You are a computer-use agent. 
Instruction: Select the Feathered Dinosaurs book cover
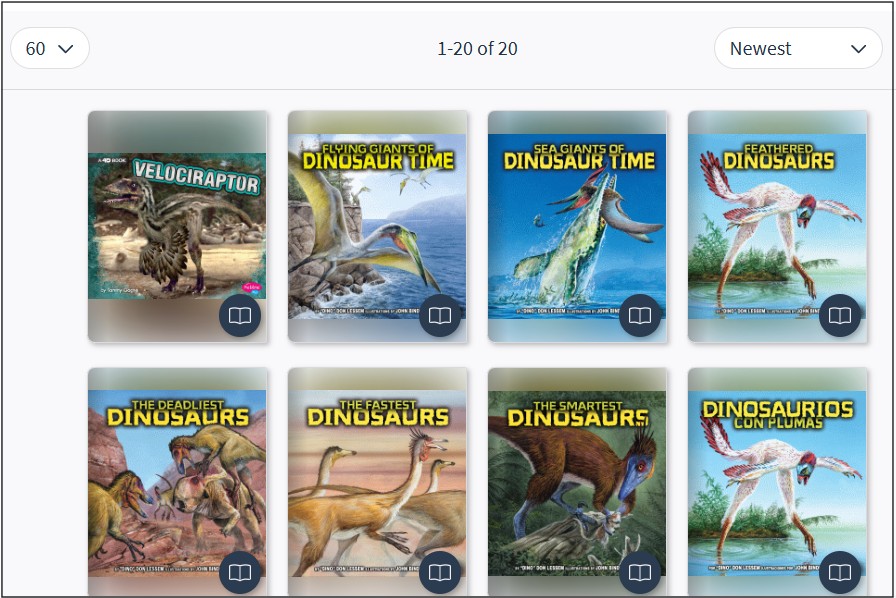[x=778, y=226]
